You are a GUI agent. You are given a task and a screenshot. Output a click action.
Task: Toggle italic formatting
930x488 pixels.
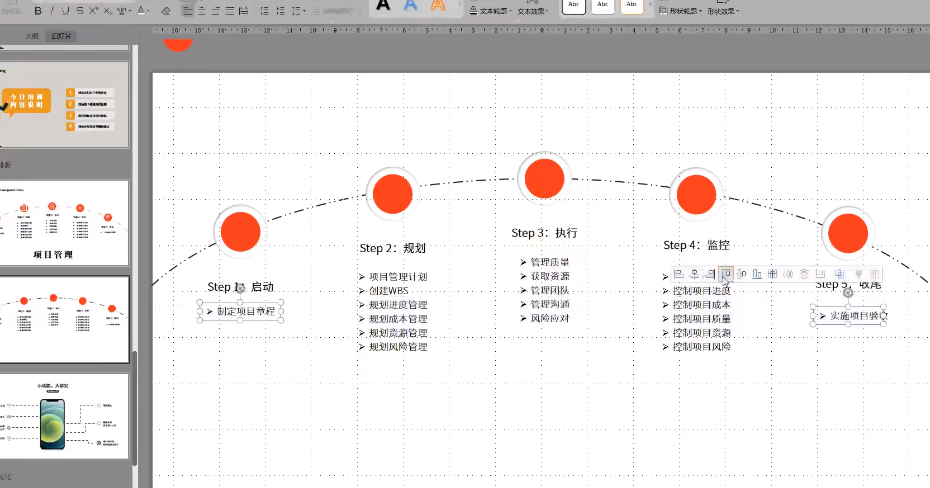[52, 11]
